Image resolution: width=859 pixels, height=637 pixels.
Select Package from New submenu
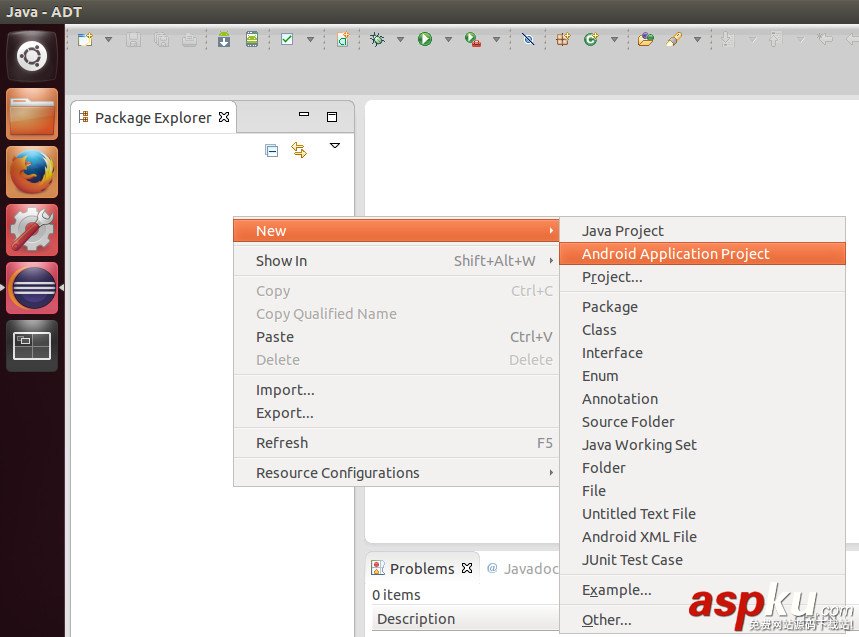[702, 307]
